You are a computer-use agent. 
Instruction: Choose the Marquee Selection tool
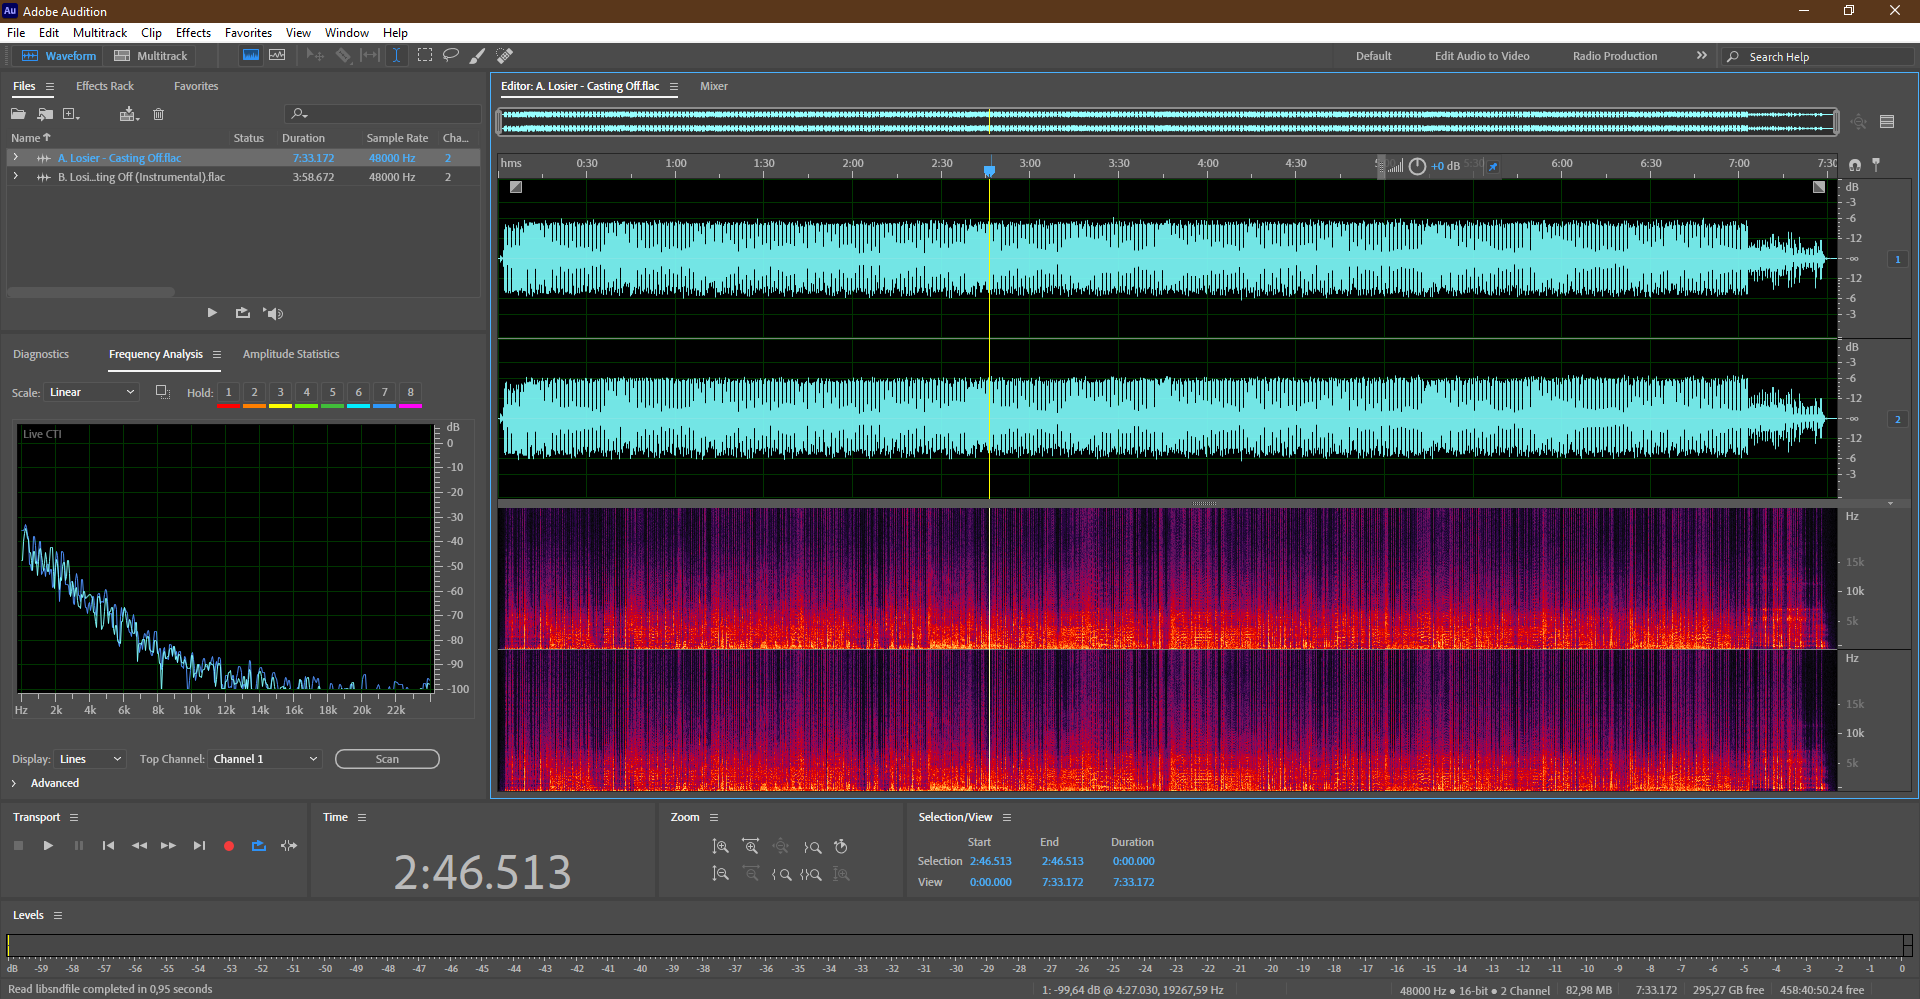[425, 56]
